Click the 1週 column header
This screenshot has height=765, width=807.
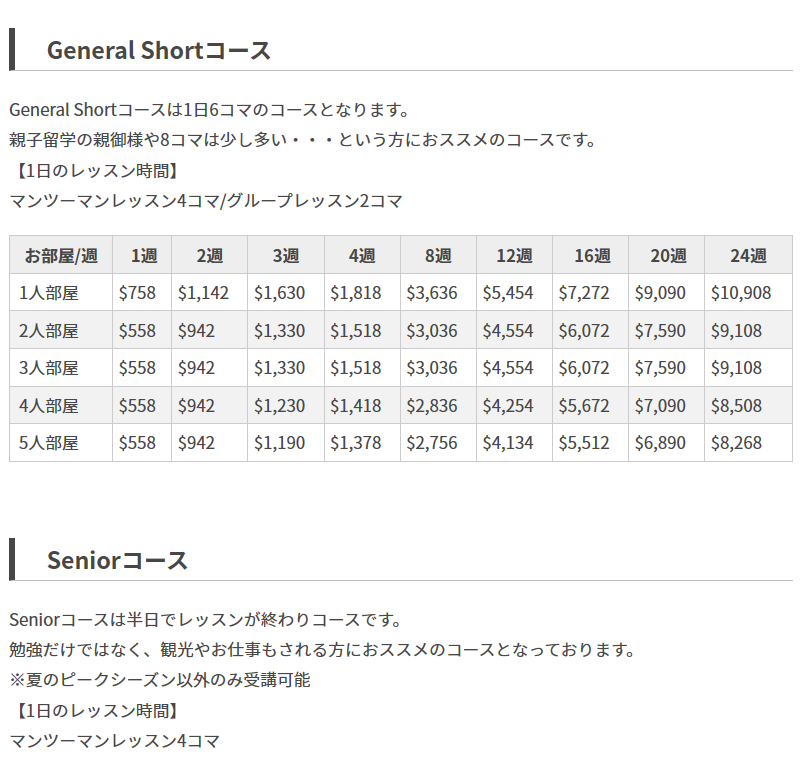click(x=143, y=255)
